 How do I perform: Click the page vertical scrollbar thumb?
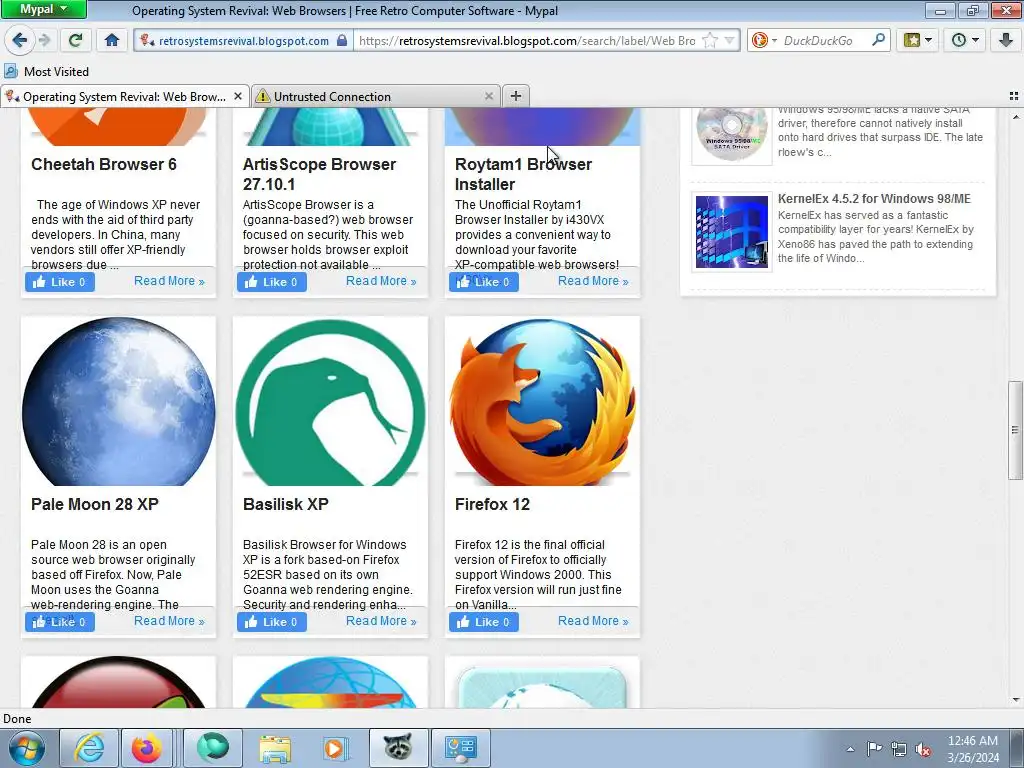[x=1015, y=430]
